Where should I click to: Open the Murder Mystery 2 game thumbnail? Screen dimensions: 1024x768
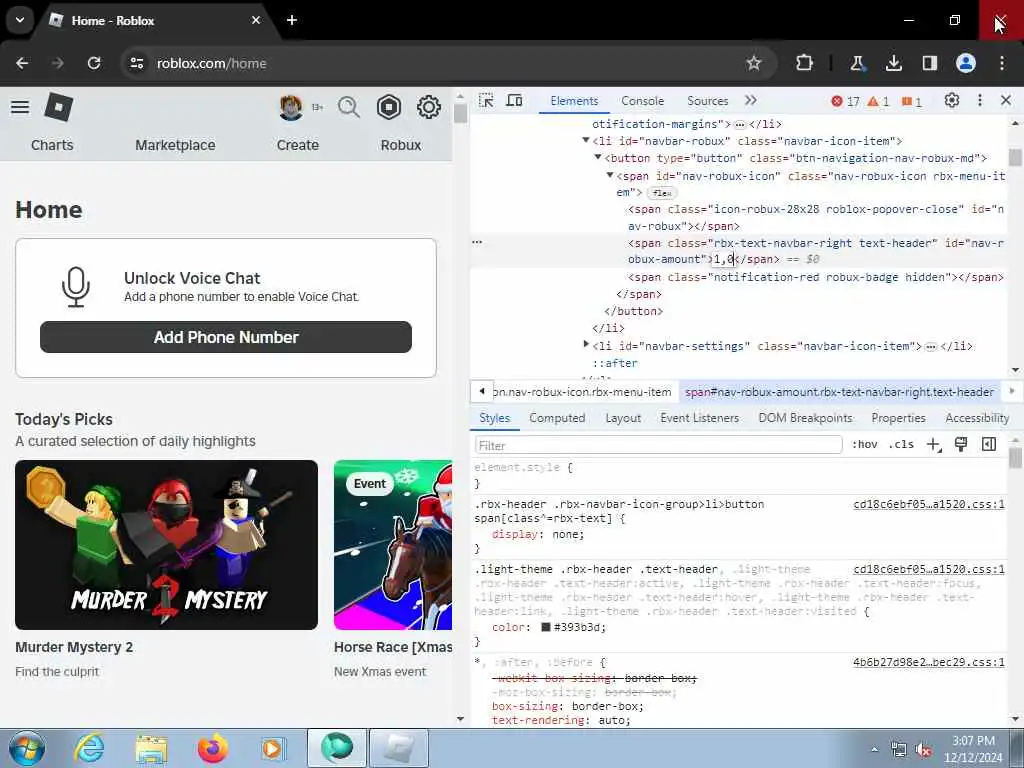[x=167, y=545]
